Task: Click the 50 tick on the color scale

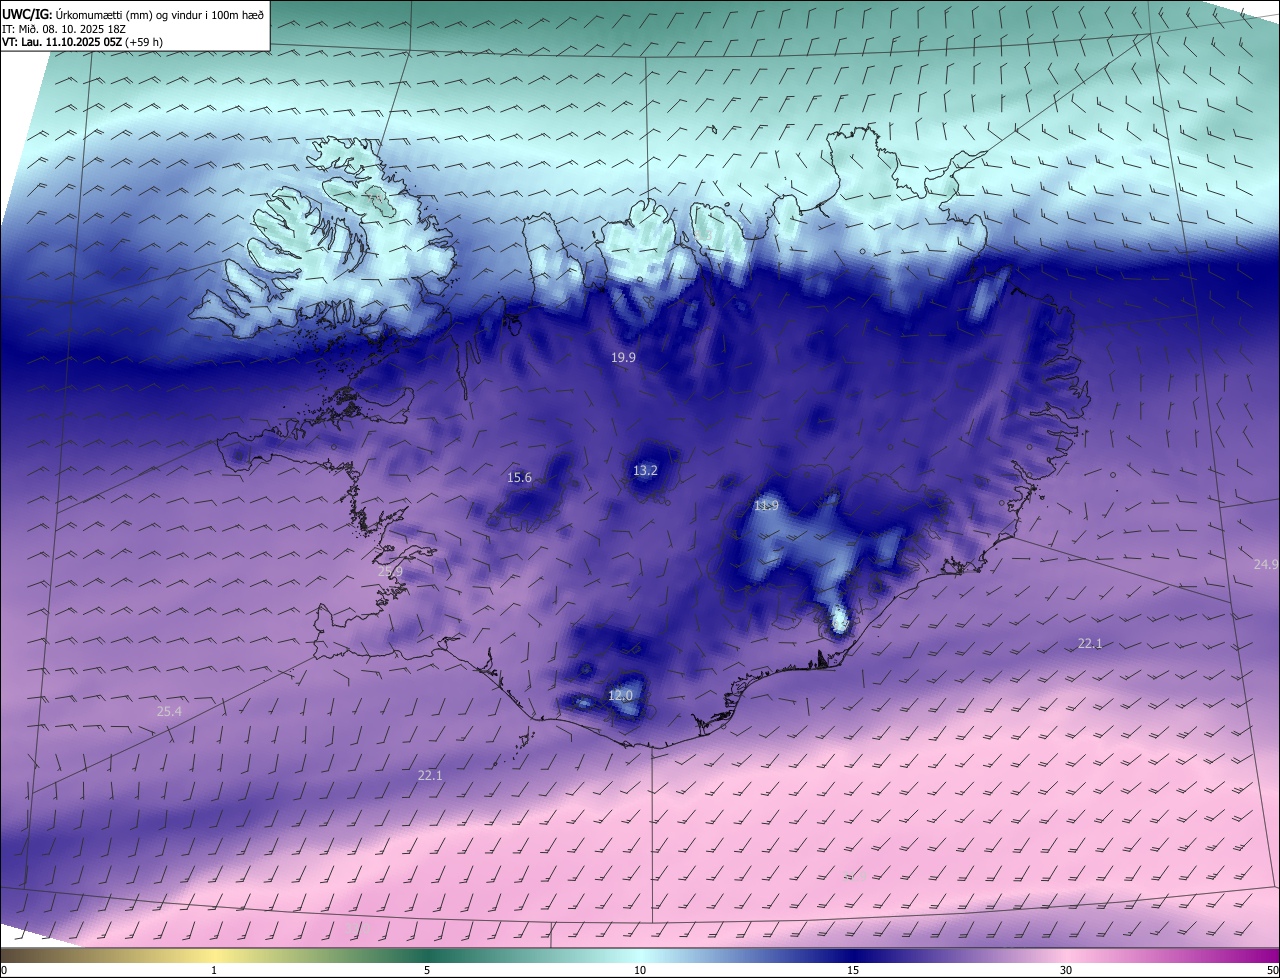Action: click(1272, 970)
